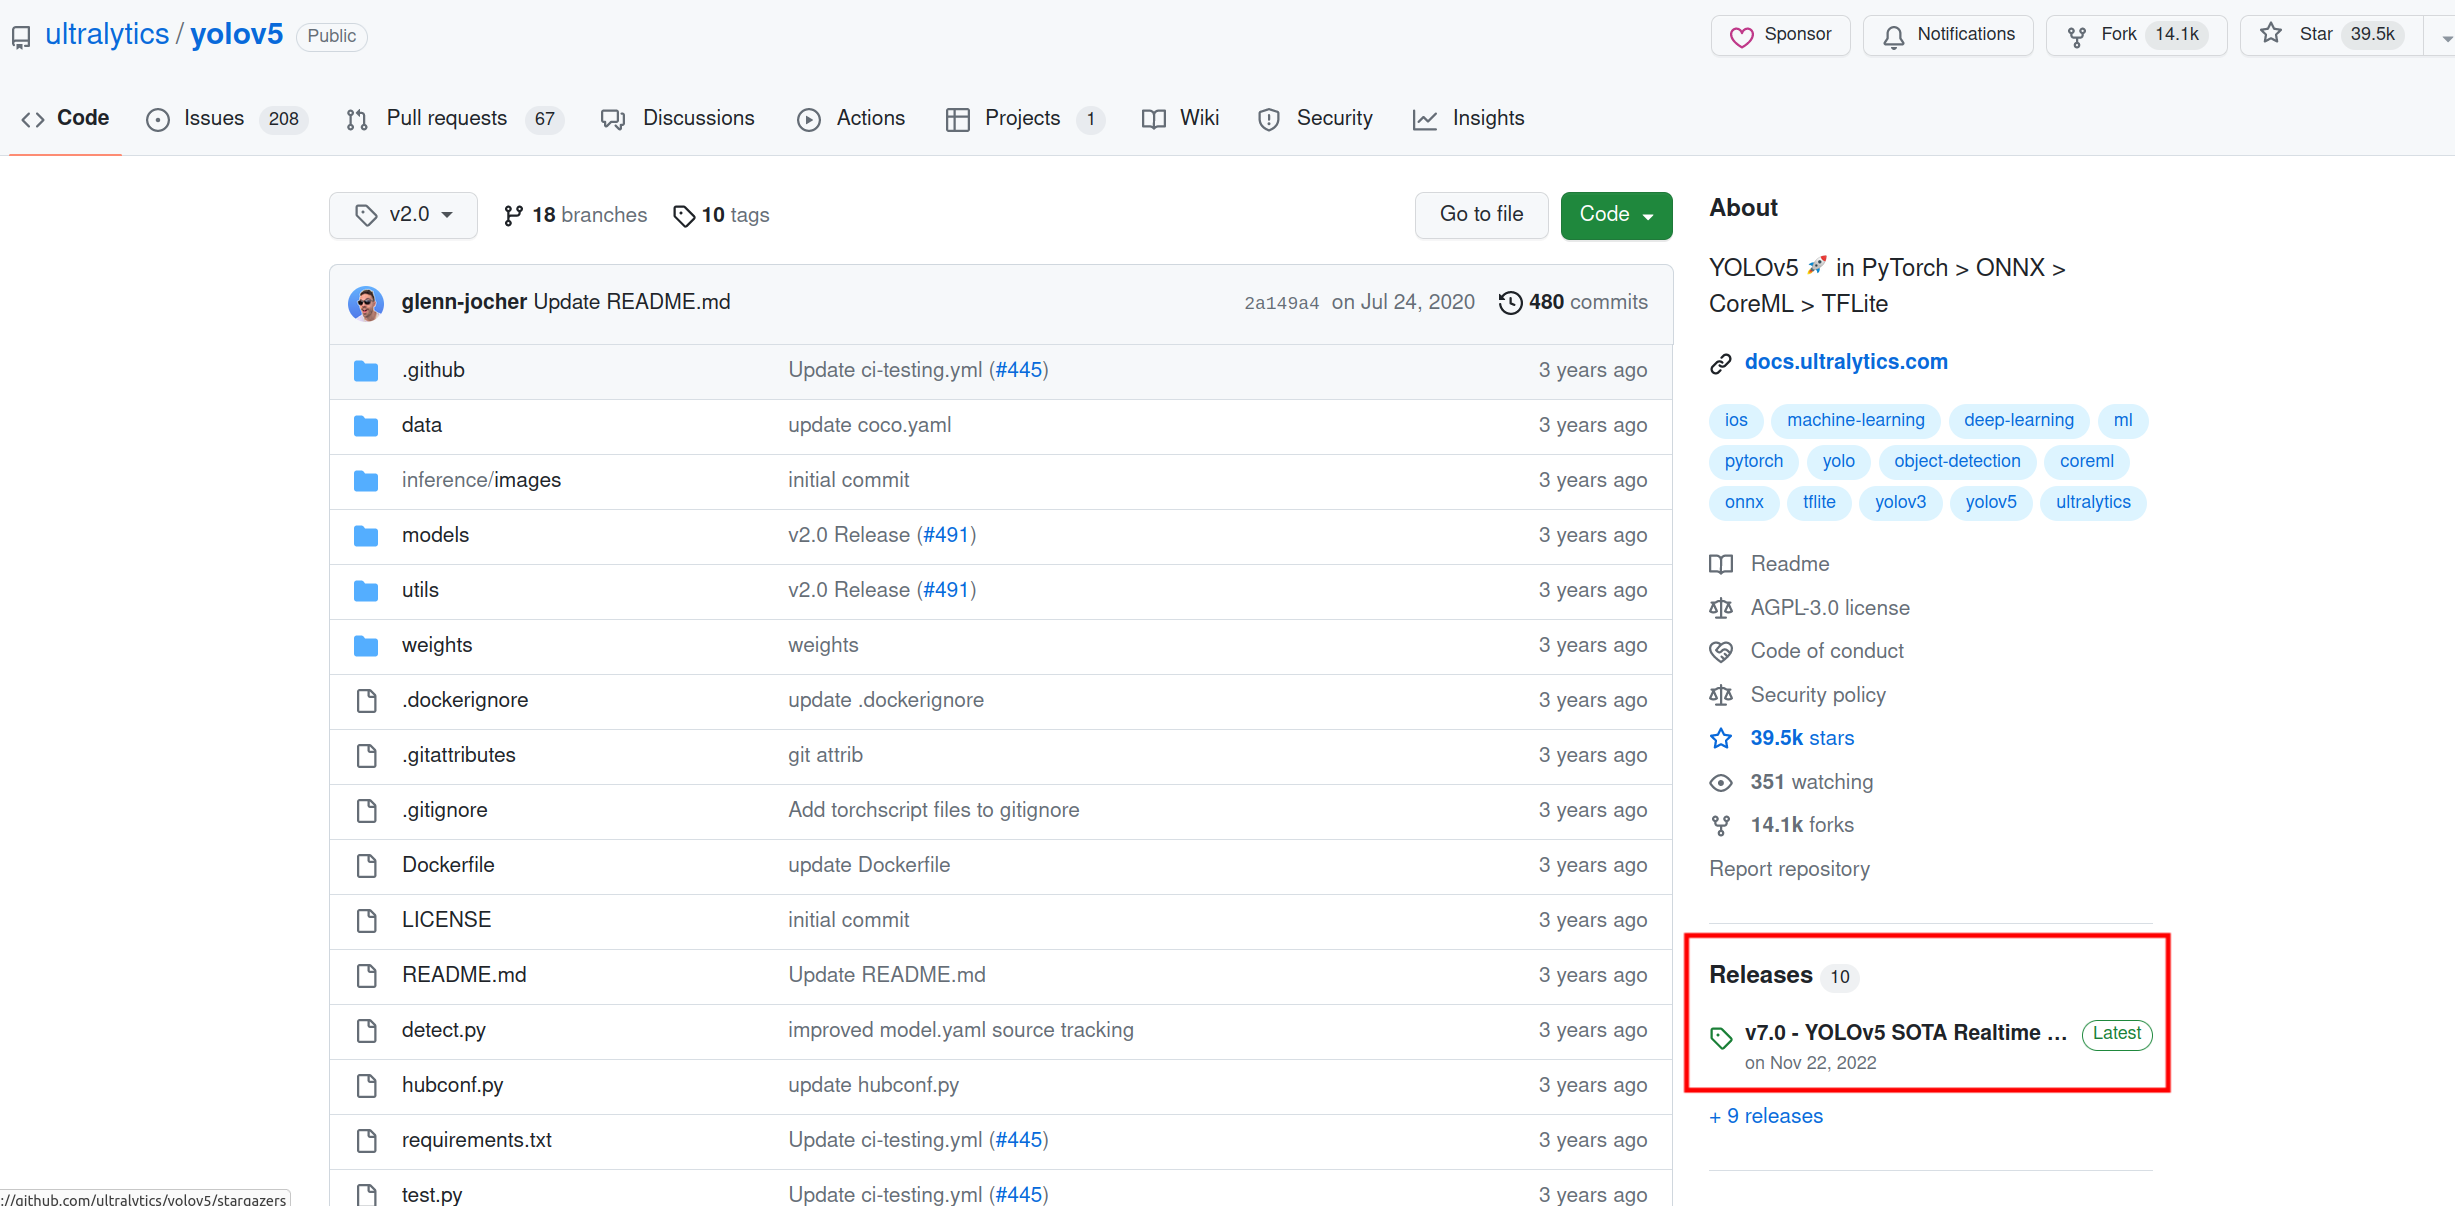Click the star icon next to 39.5k stars
This screenshot has height=1206, width=2455.
(1721, 739)
